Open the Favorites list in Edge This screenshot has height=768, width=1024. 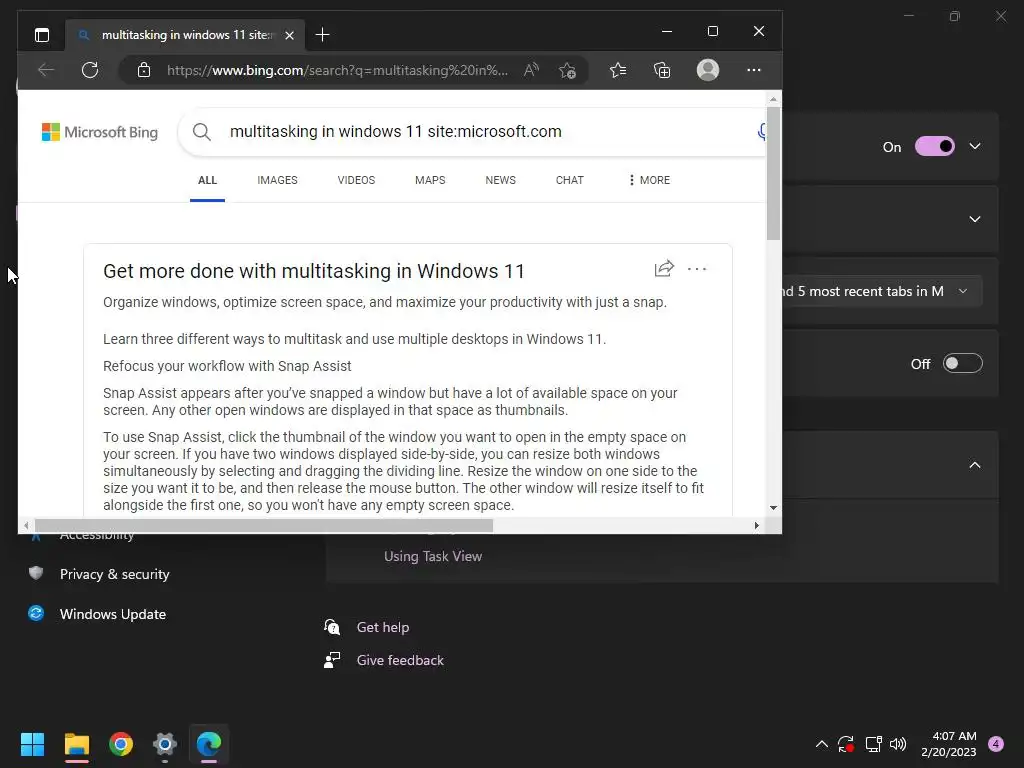[618, 70]
